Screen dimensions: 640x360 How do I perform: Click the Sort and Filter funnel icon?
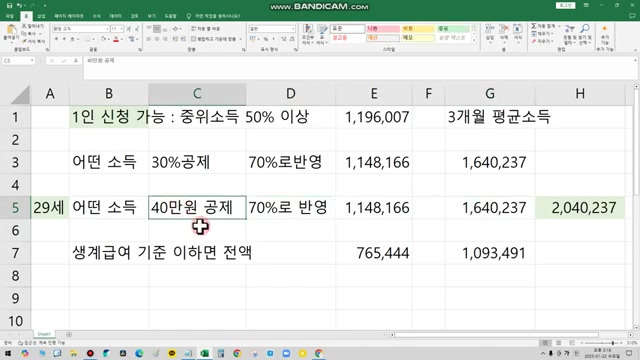point(569,29)
